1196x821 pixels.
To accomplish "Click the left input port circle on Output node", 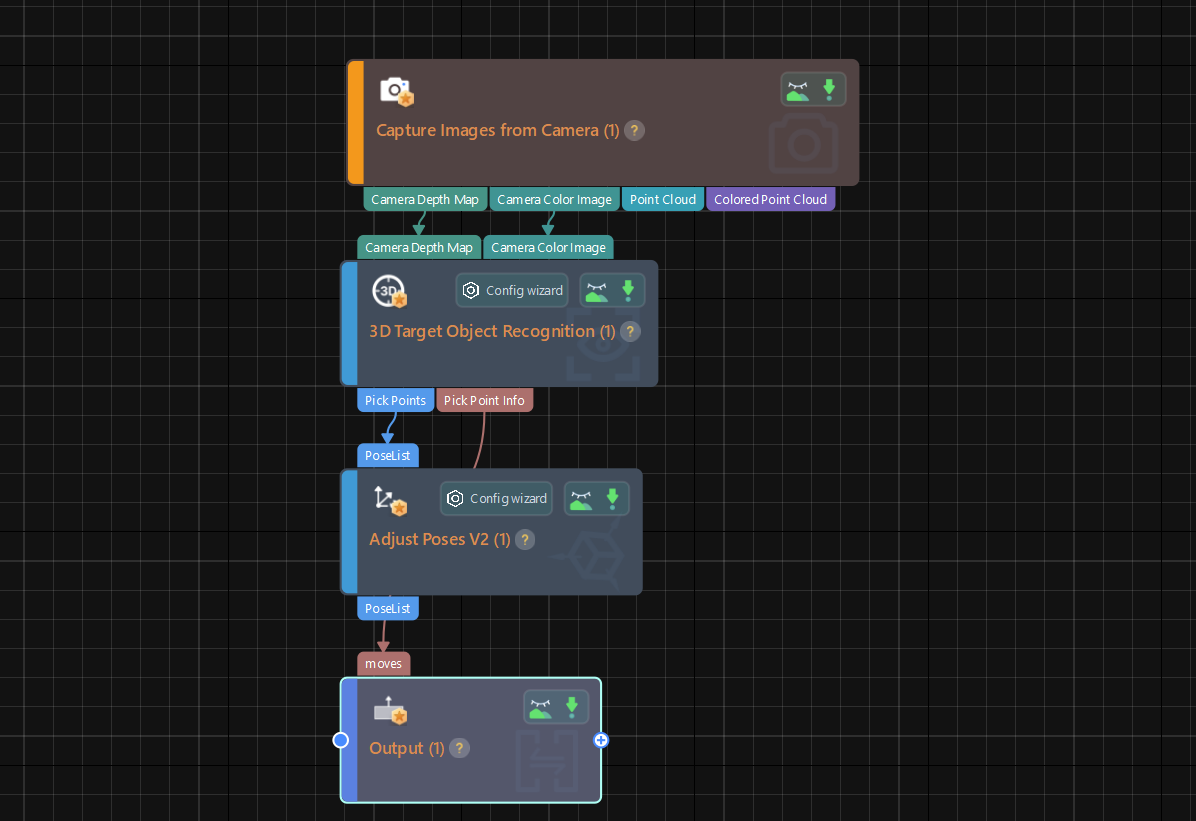I will click(x=340, y=740).
